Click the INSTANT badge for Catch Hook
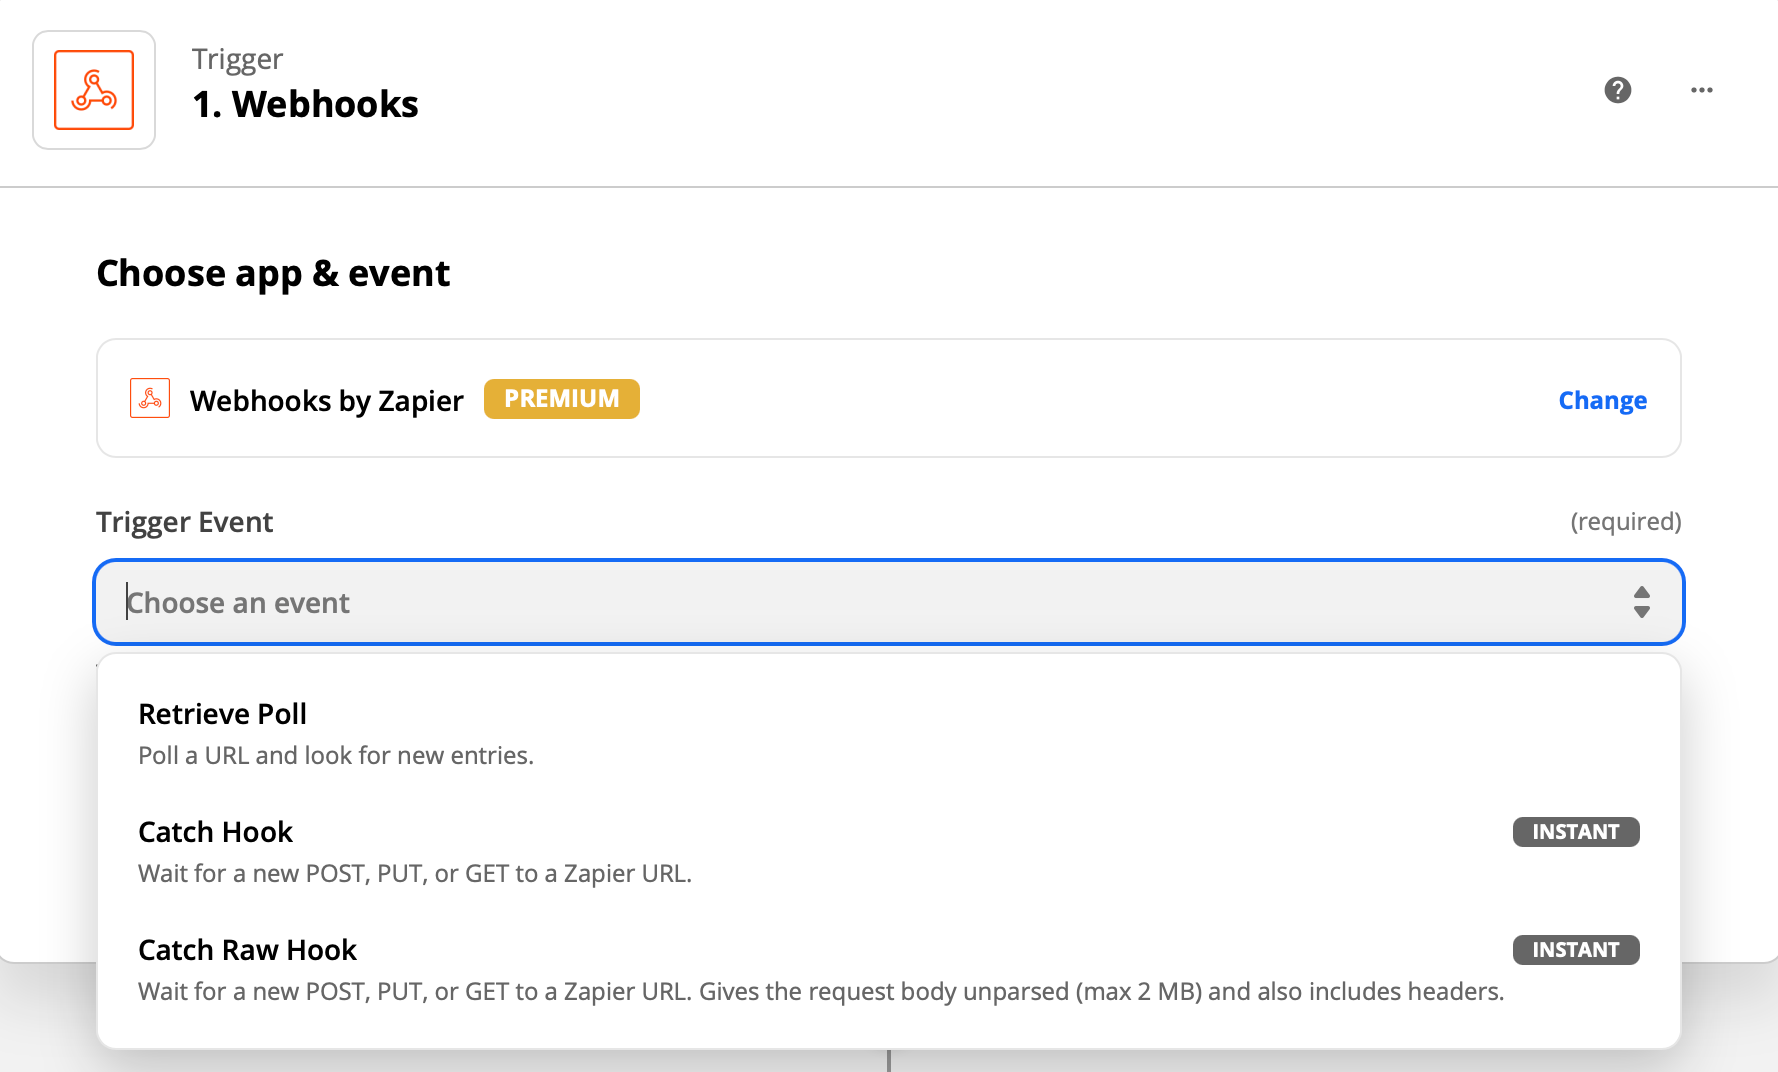Image resolution: width=1778 pixels, height=1072 pixels. pos(1575,832)
